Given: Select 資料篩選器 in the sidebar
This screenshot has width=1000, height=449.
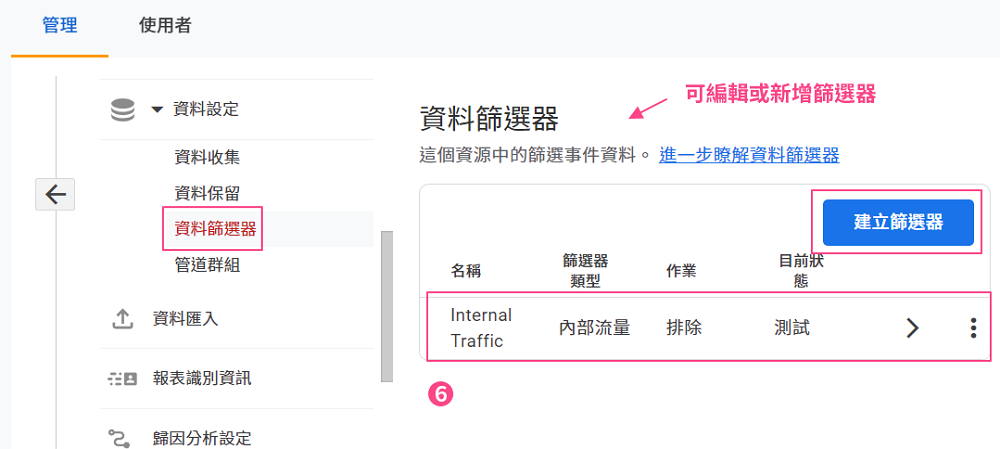Looking at the screenshot, I should point(212,229).
